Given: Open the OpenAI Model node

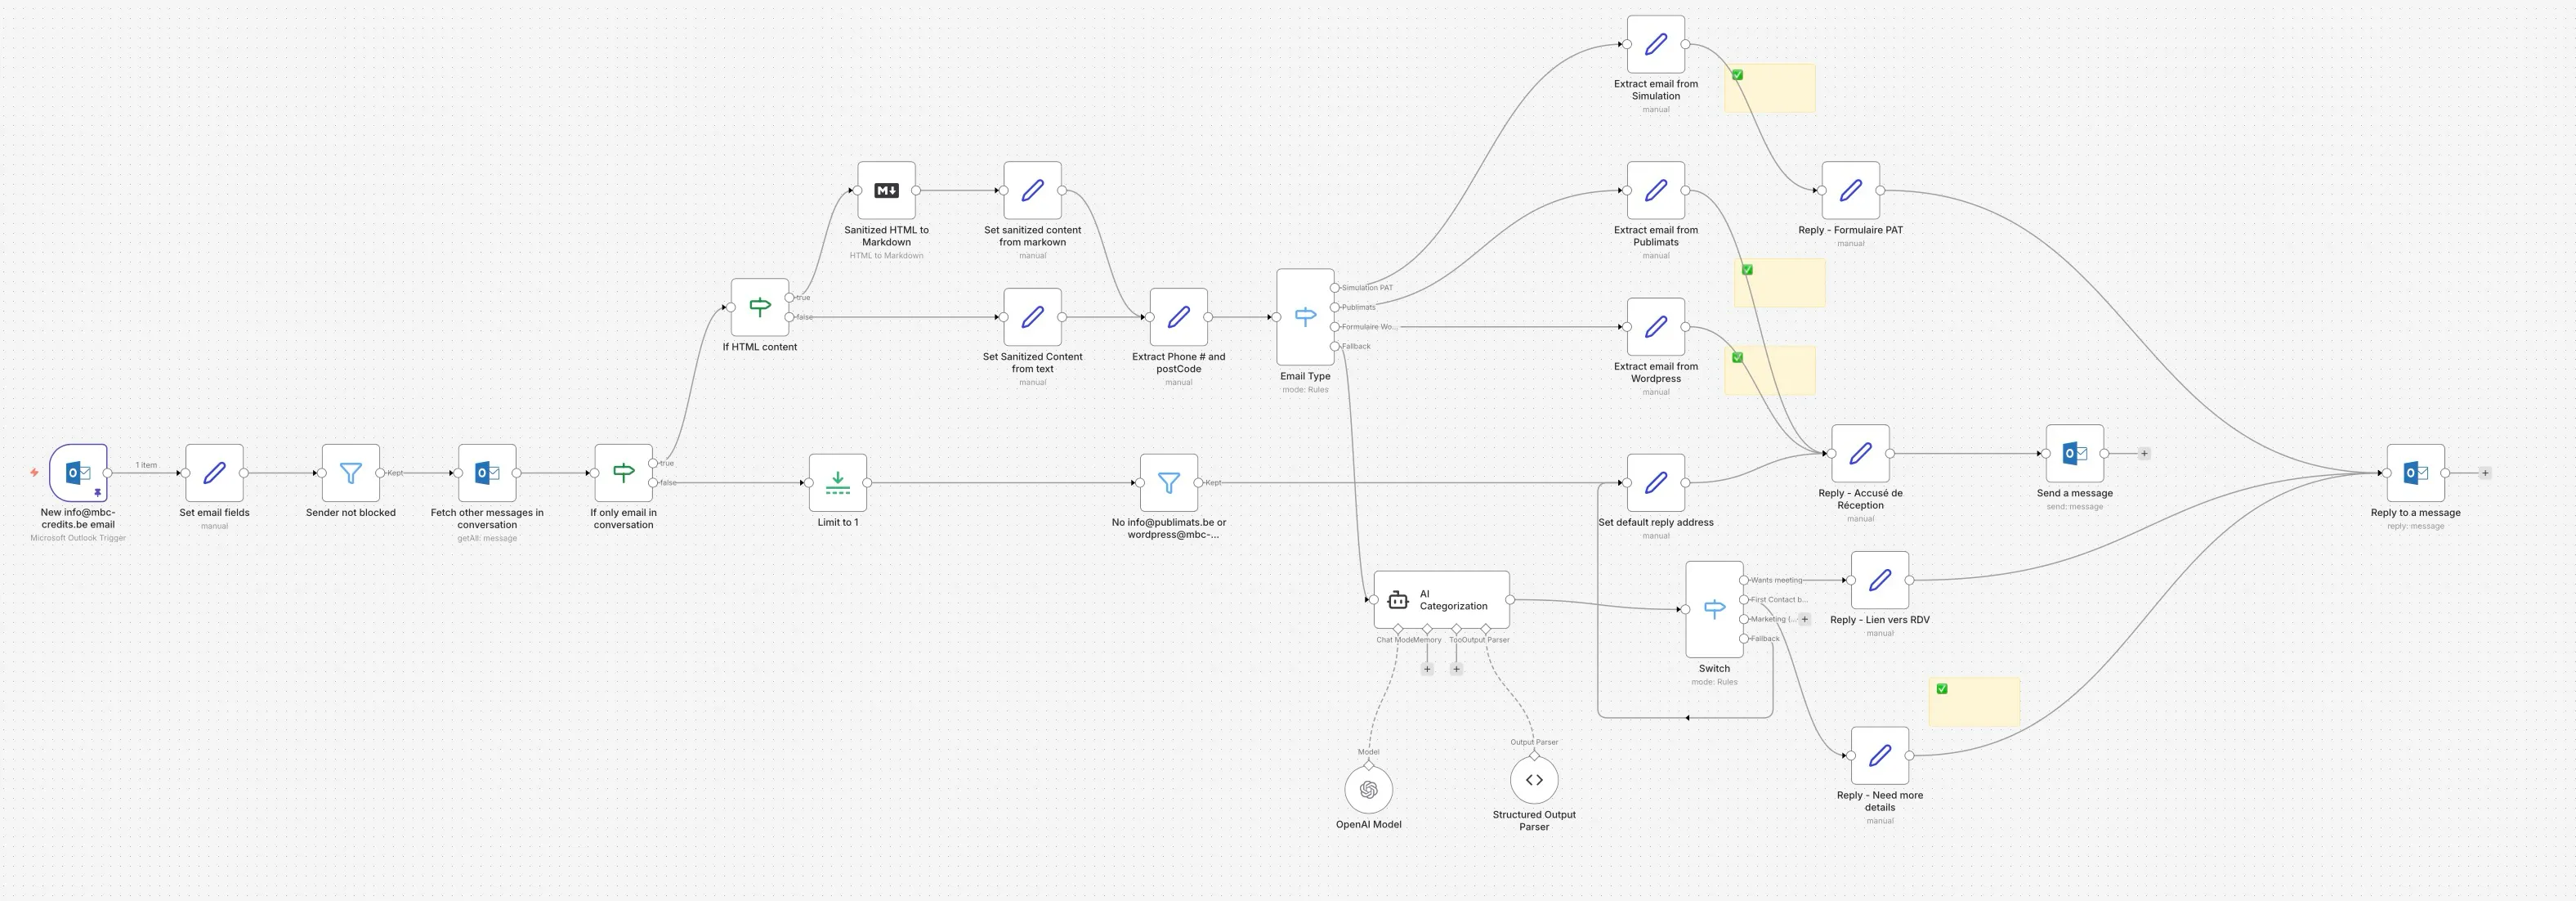Looking at the screenshot, I should (x=1369, y=789).
